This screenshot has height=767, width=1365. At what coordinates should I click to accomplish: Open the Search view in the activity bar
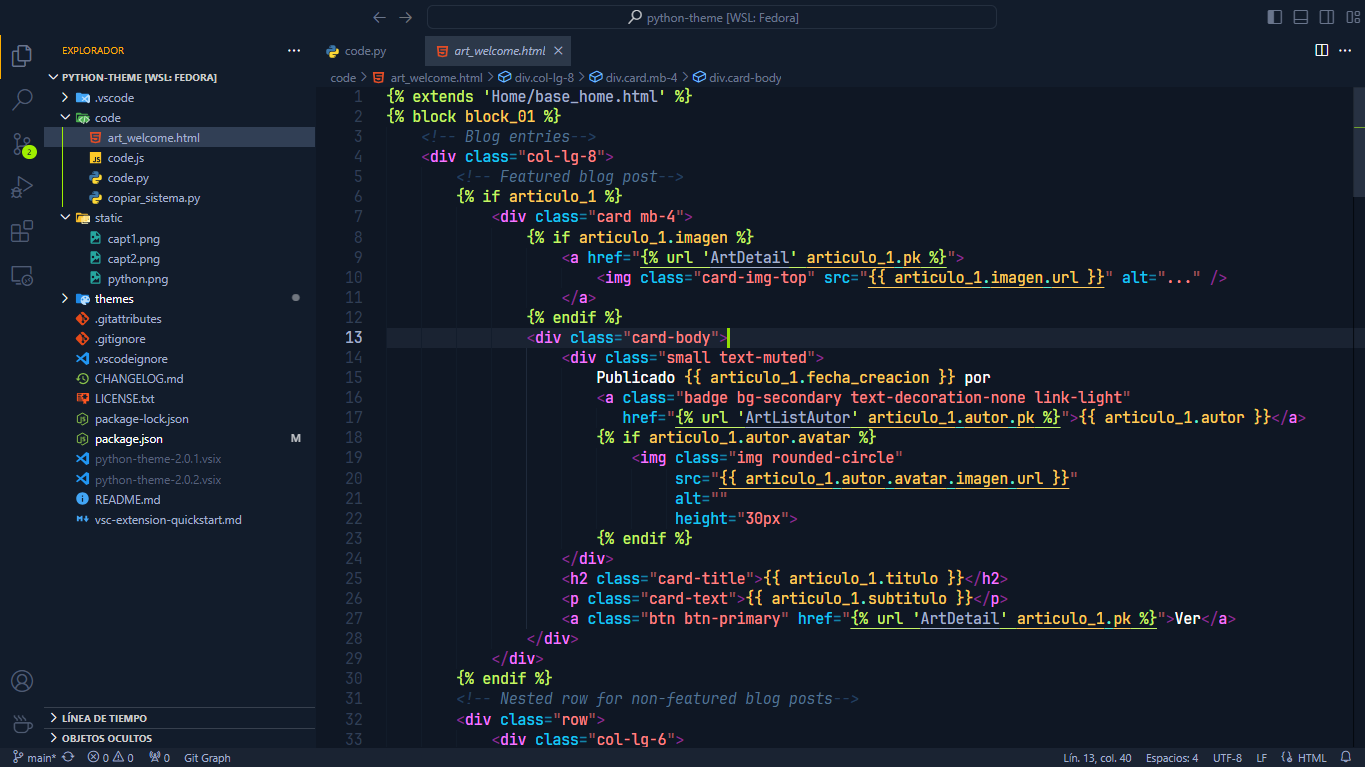pyautogui.click(x=22, y=100)
